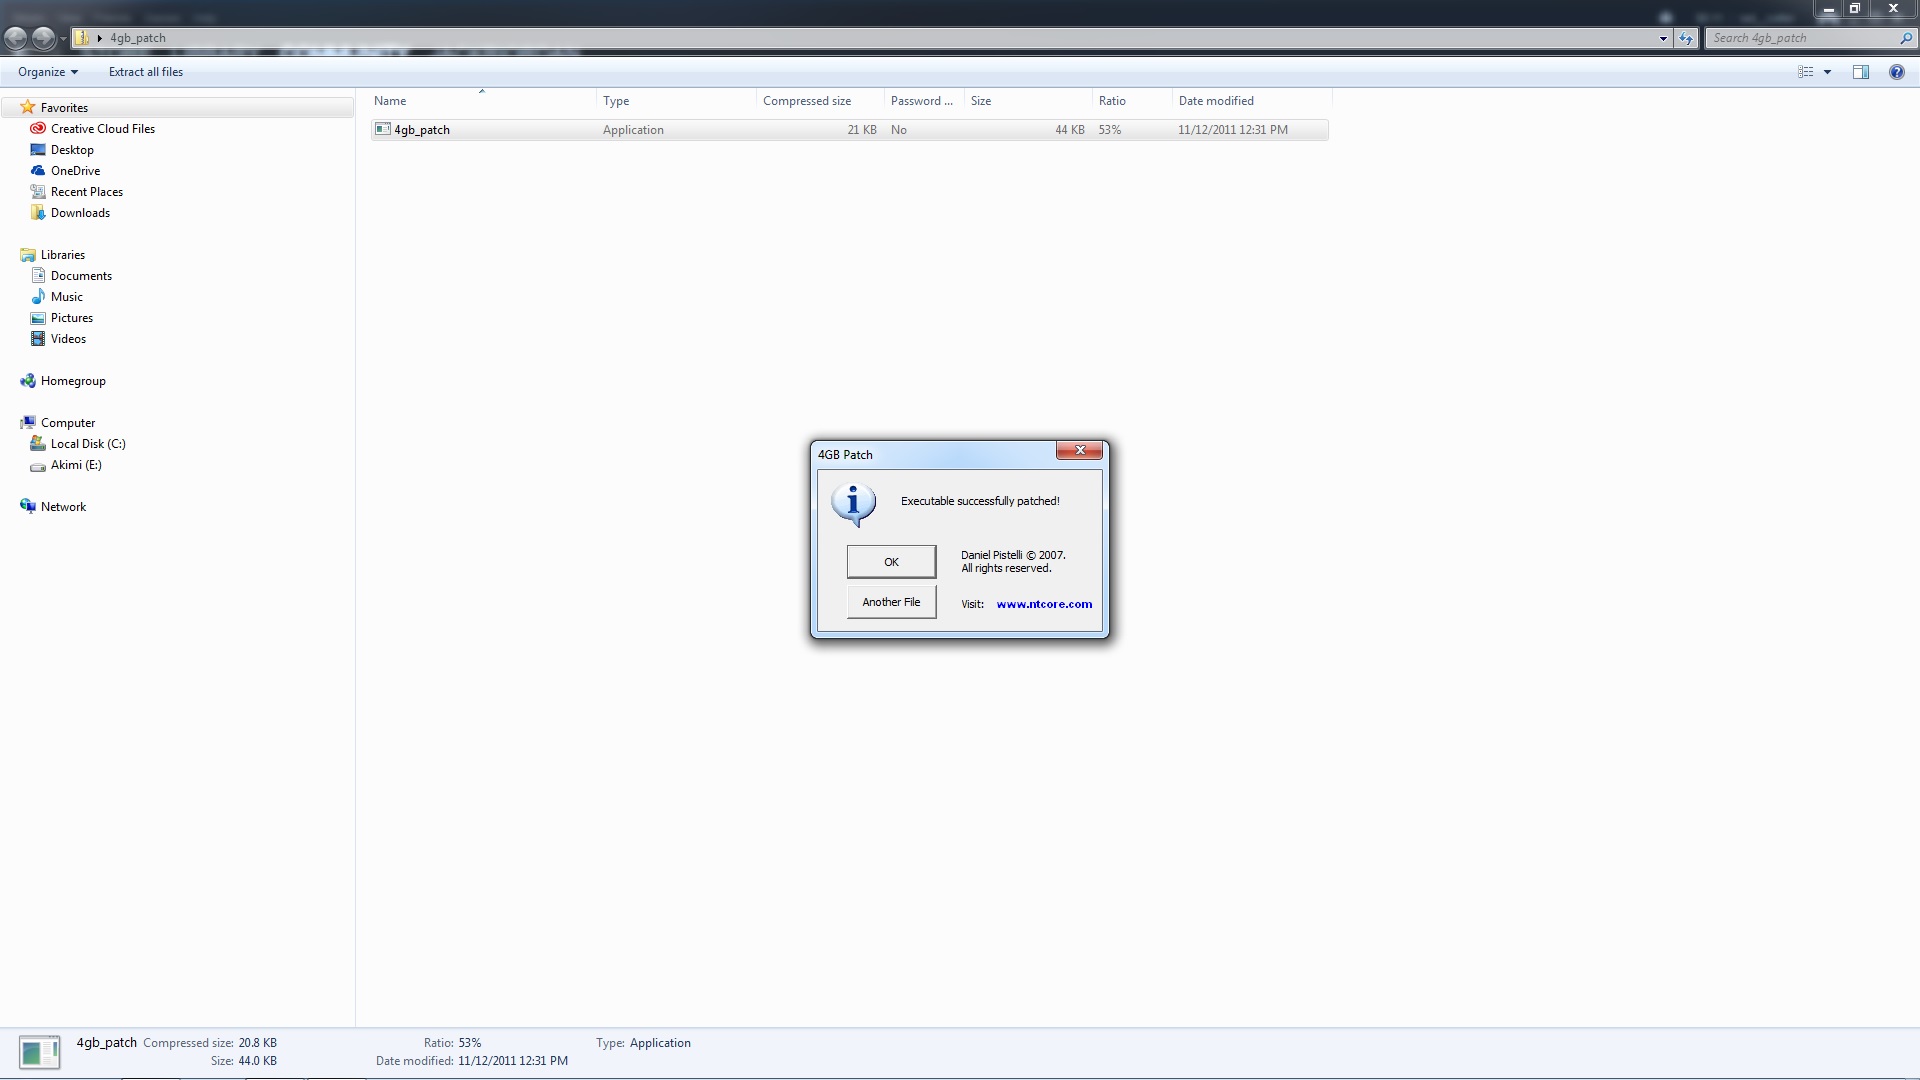Visit the www.ntcore.com link
This screenshot has width=1920, height=1080.
1044,604
